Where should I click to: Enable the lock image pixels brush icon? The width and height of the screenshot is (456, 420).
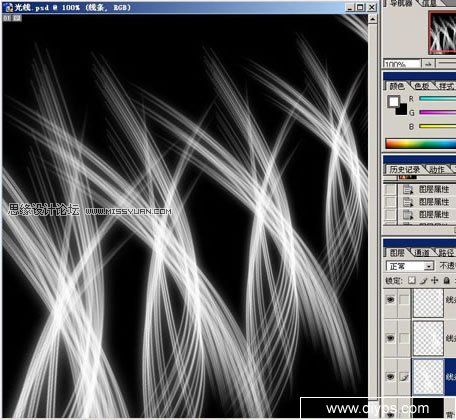424,280
